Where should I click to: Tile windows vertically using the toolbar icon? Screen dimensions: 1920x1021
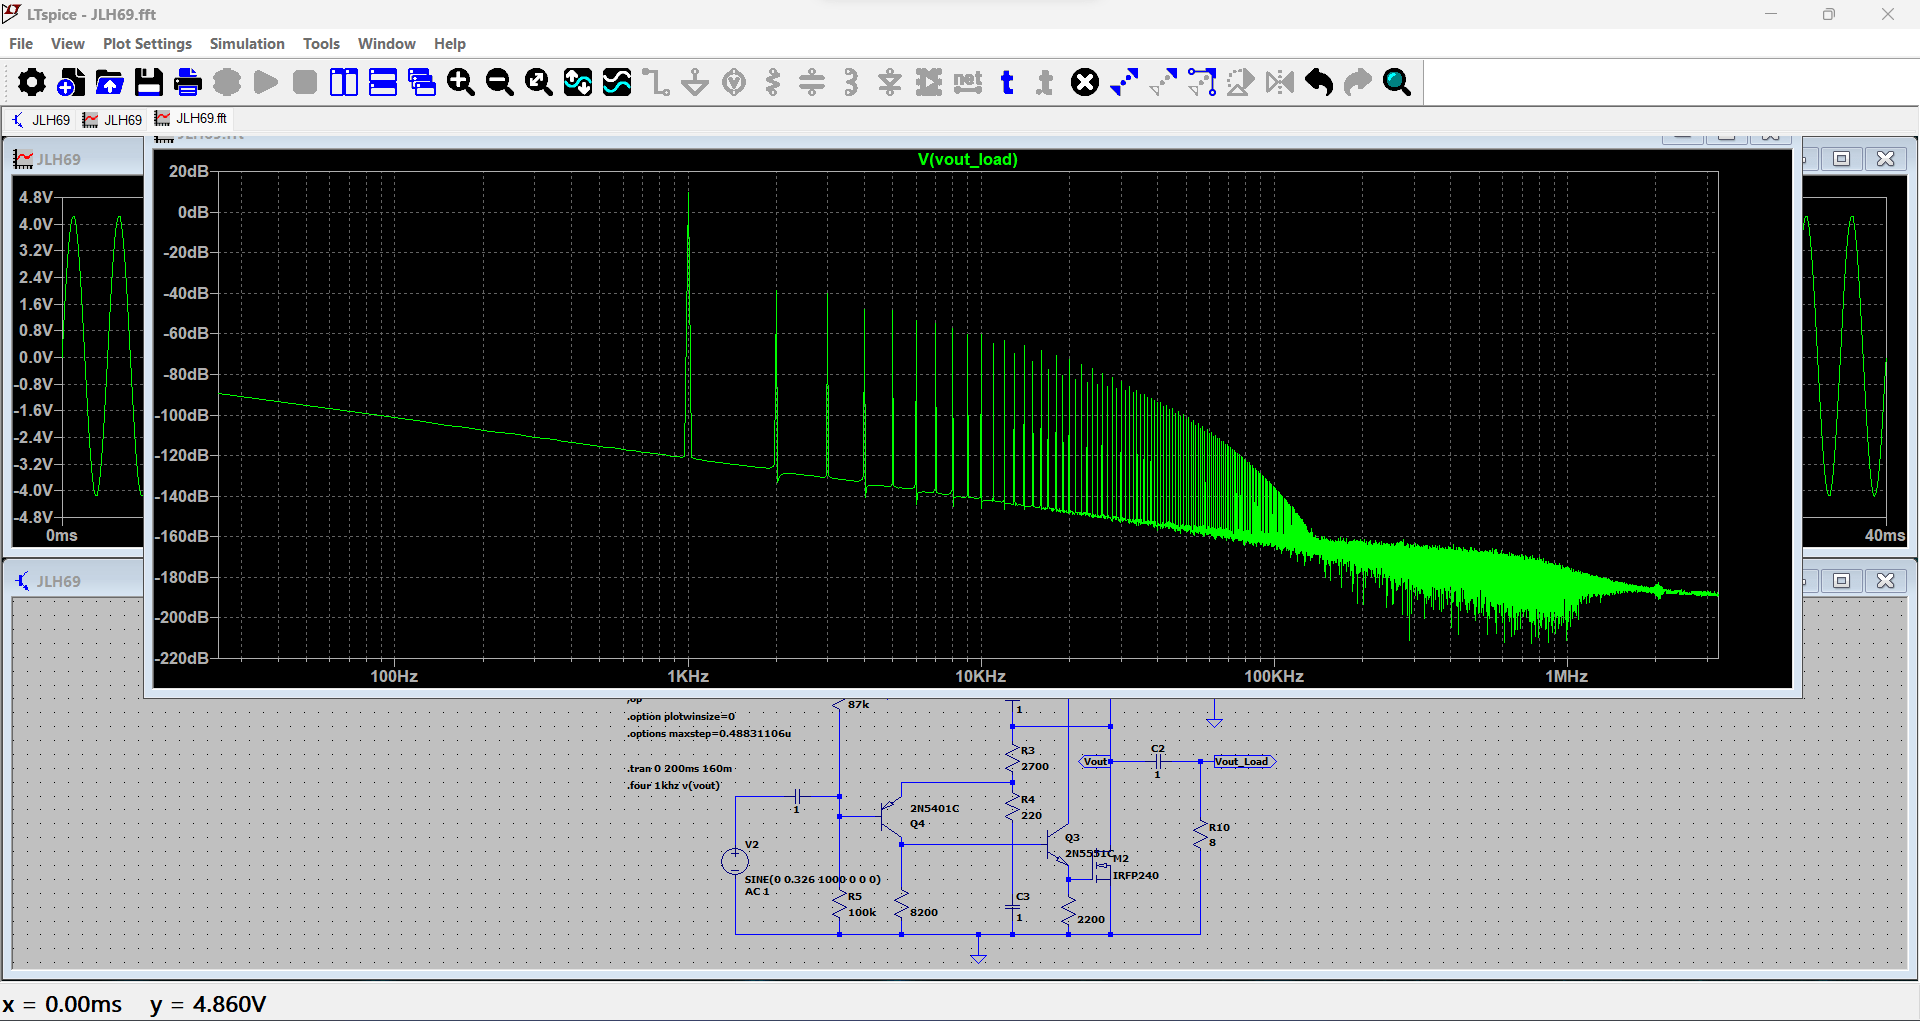coord(344,82)
